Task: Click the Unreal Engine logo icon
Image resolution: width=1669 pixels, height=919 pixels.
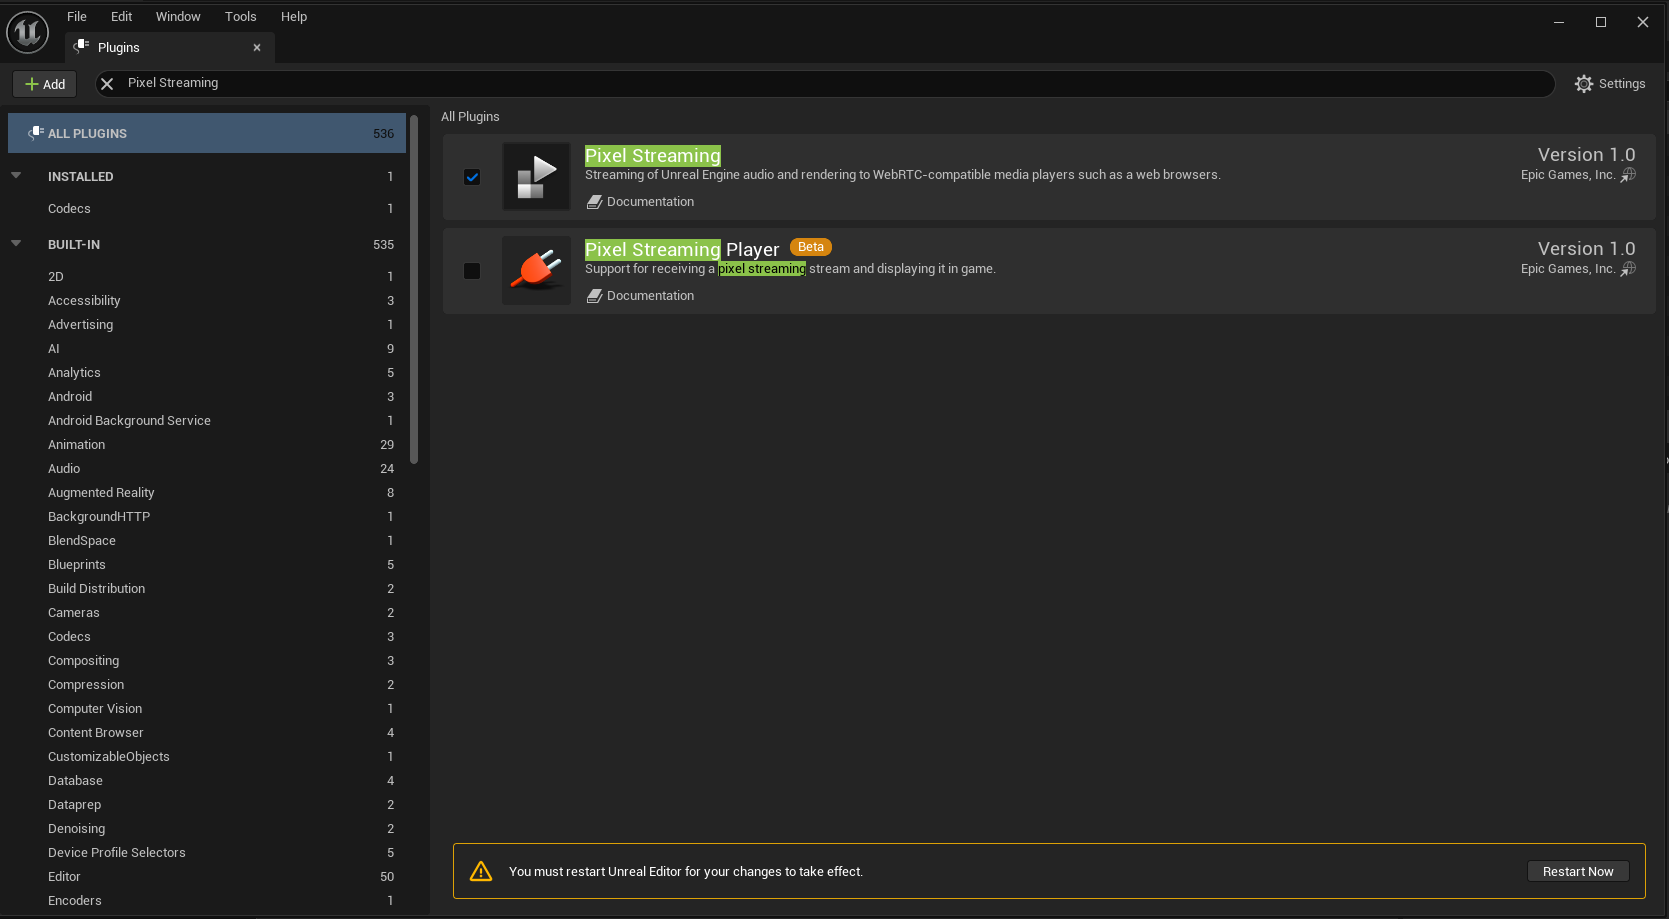Action: pyautogui.click(x=28, y=33)
